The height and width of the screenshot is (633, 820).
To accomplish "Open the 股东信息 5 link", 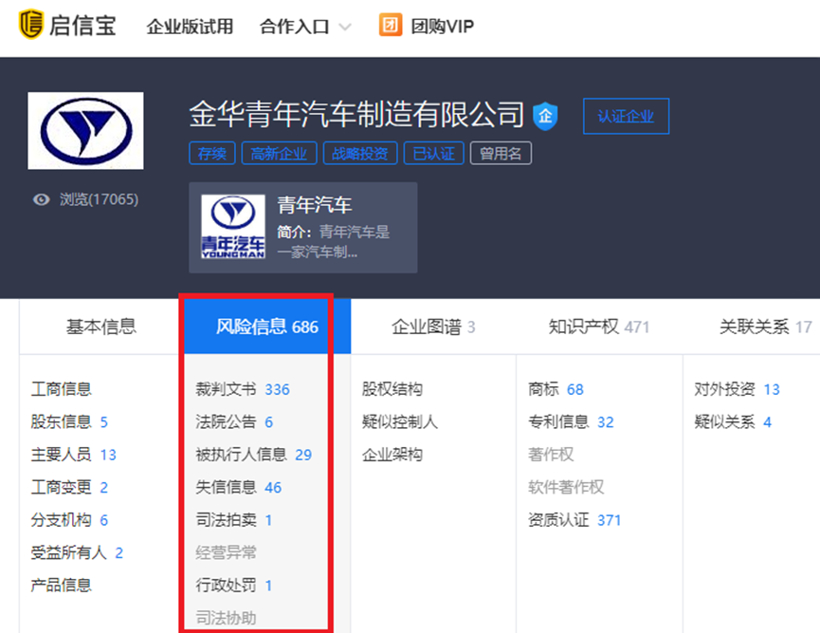I will point(69,422).
